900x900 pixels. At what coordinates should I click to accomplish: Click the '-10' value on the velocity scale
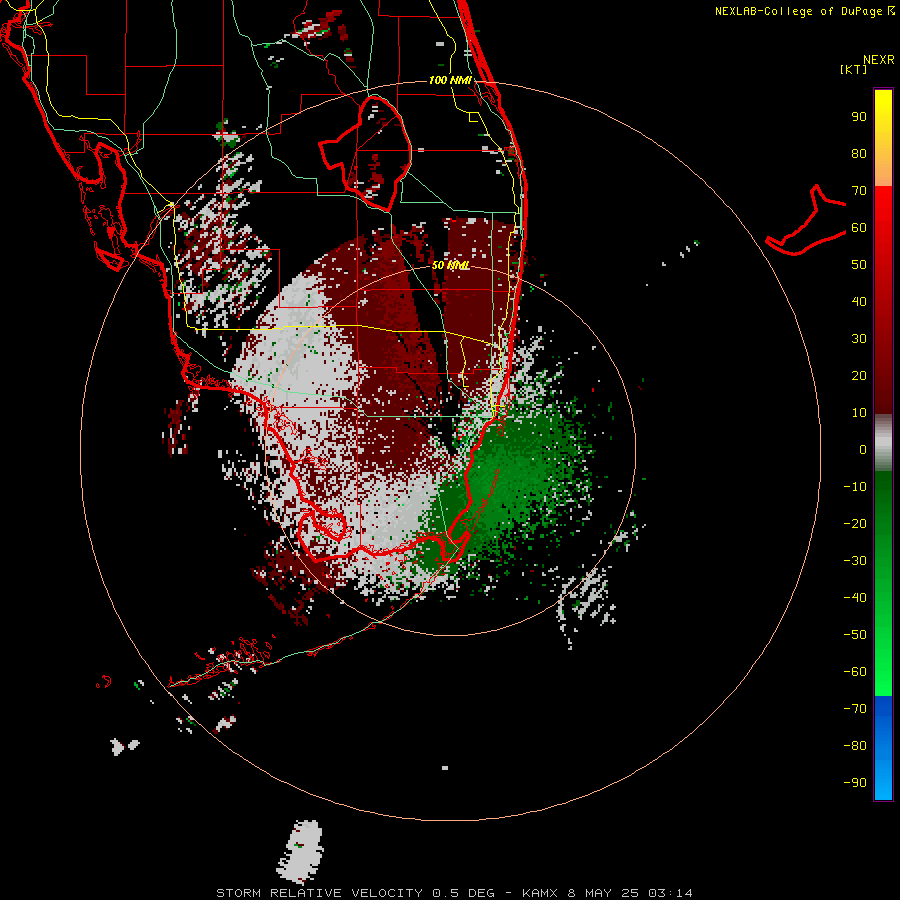pyautogui.click(x=855, y=487)
